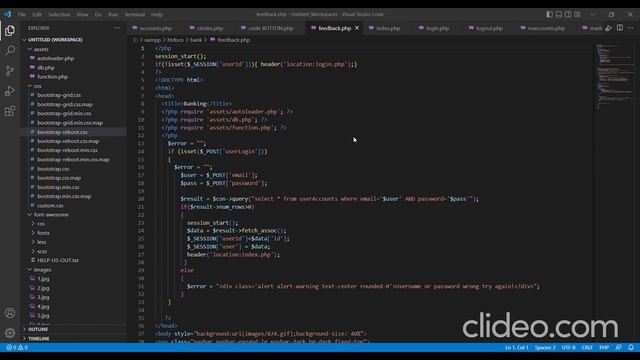Select bootstrap-reboot.css file
Viewport: 640px width, 360px height.
pyautogui.click(x=73, y=132)
